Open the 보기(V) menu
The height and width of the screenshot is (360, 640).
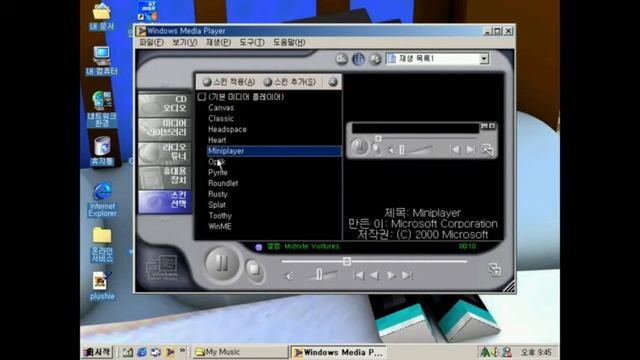point(184,42)
